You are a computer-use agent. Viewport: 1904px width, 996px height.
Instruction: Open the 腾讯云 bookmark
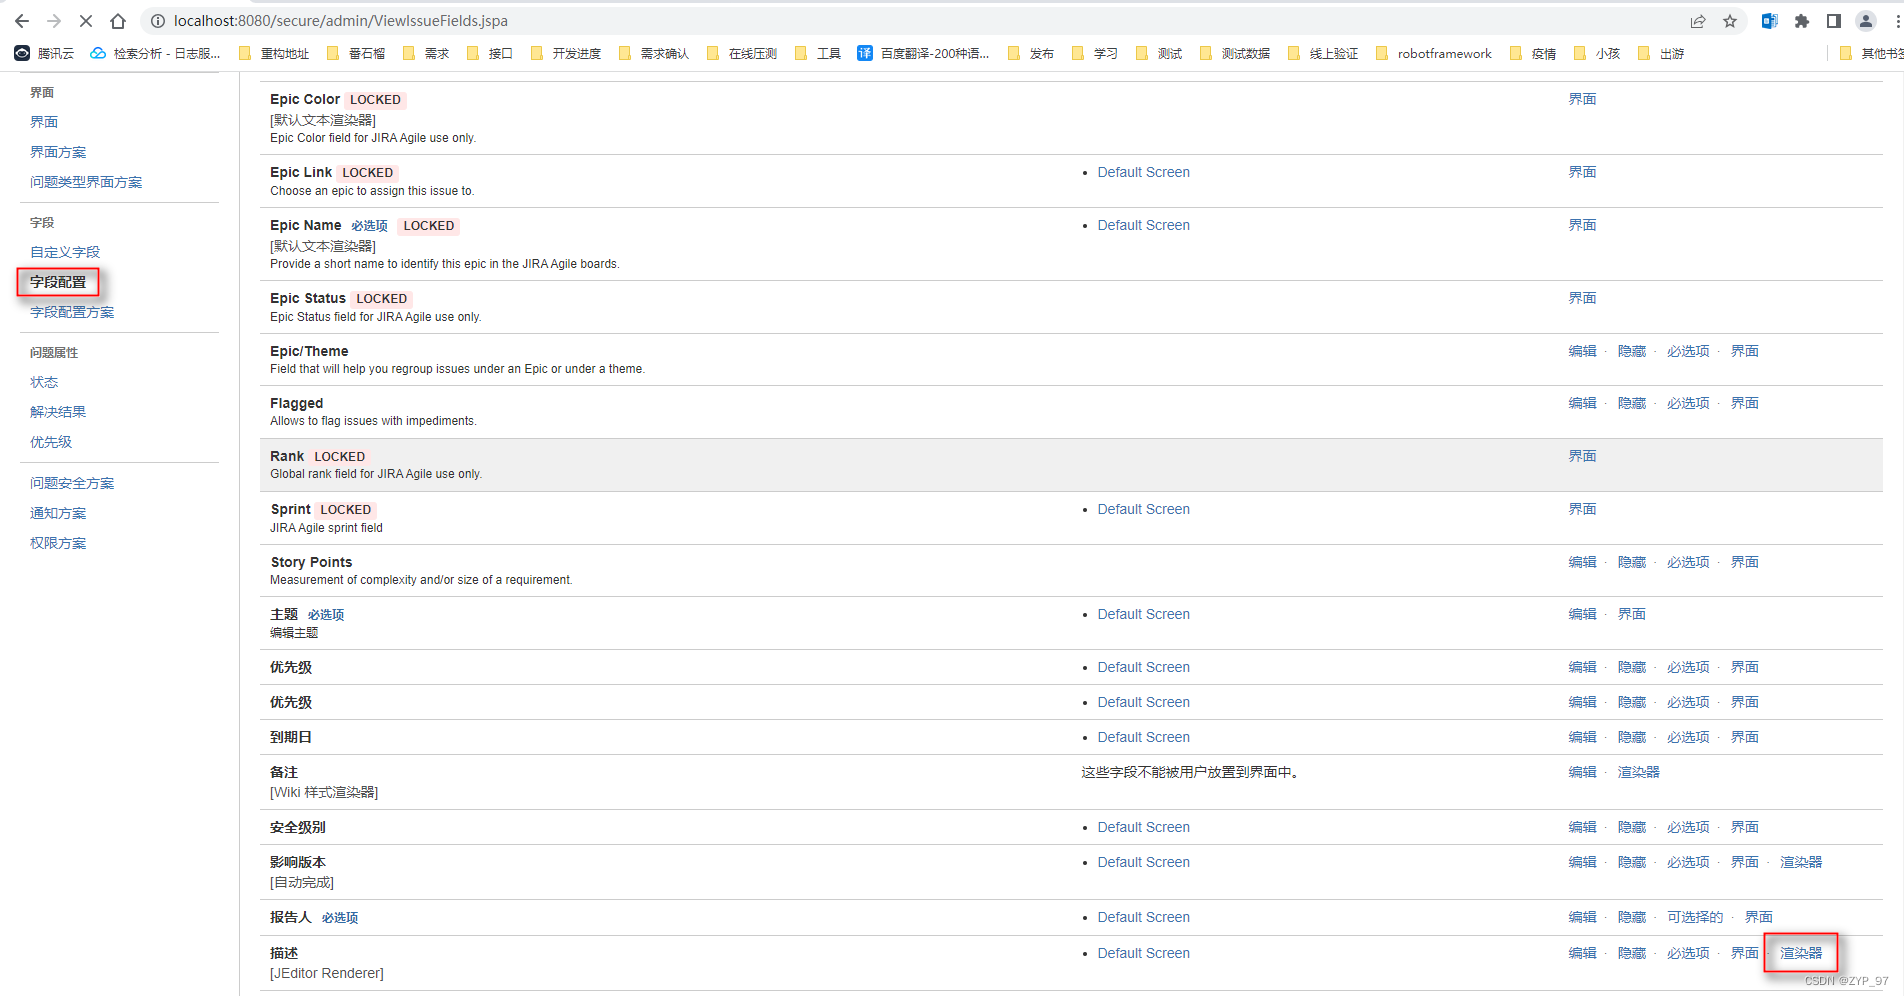[44, 53]
